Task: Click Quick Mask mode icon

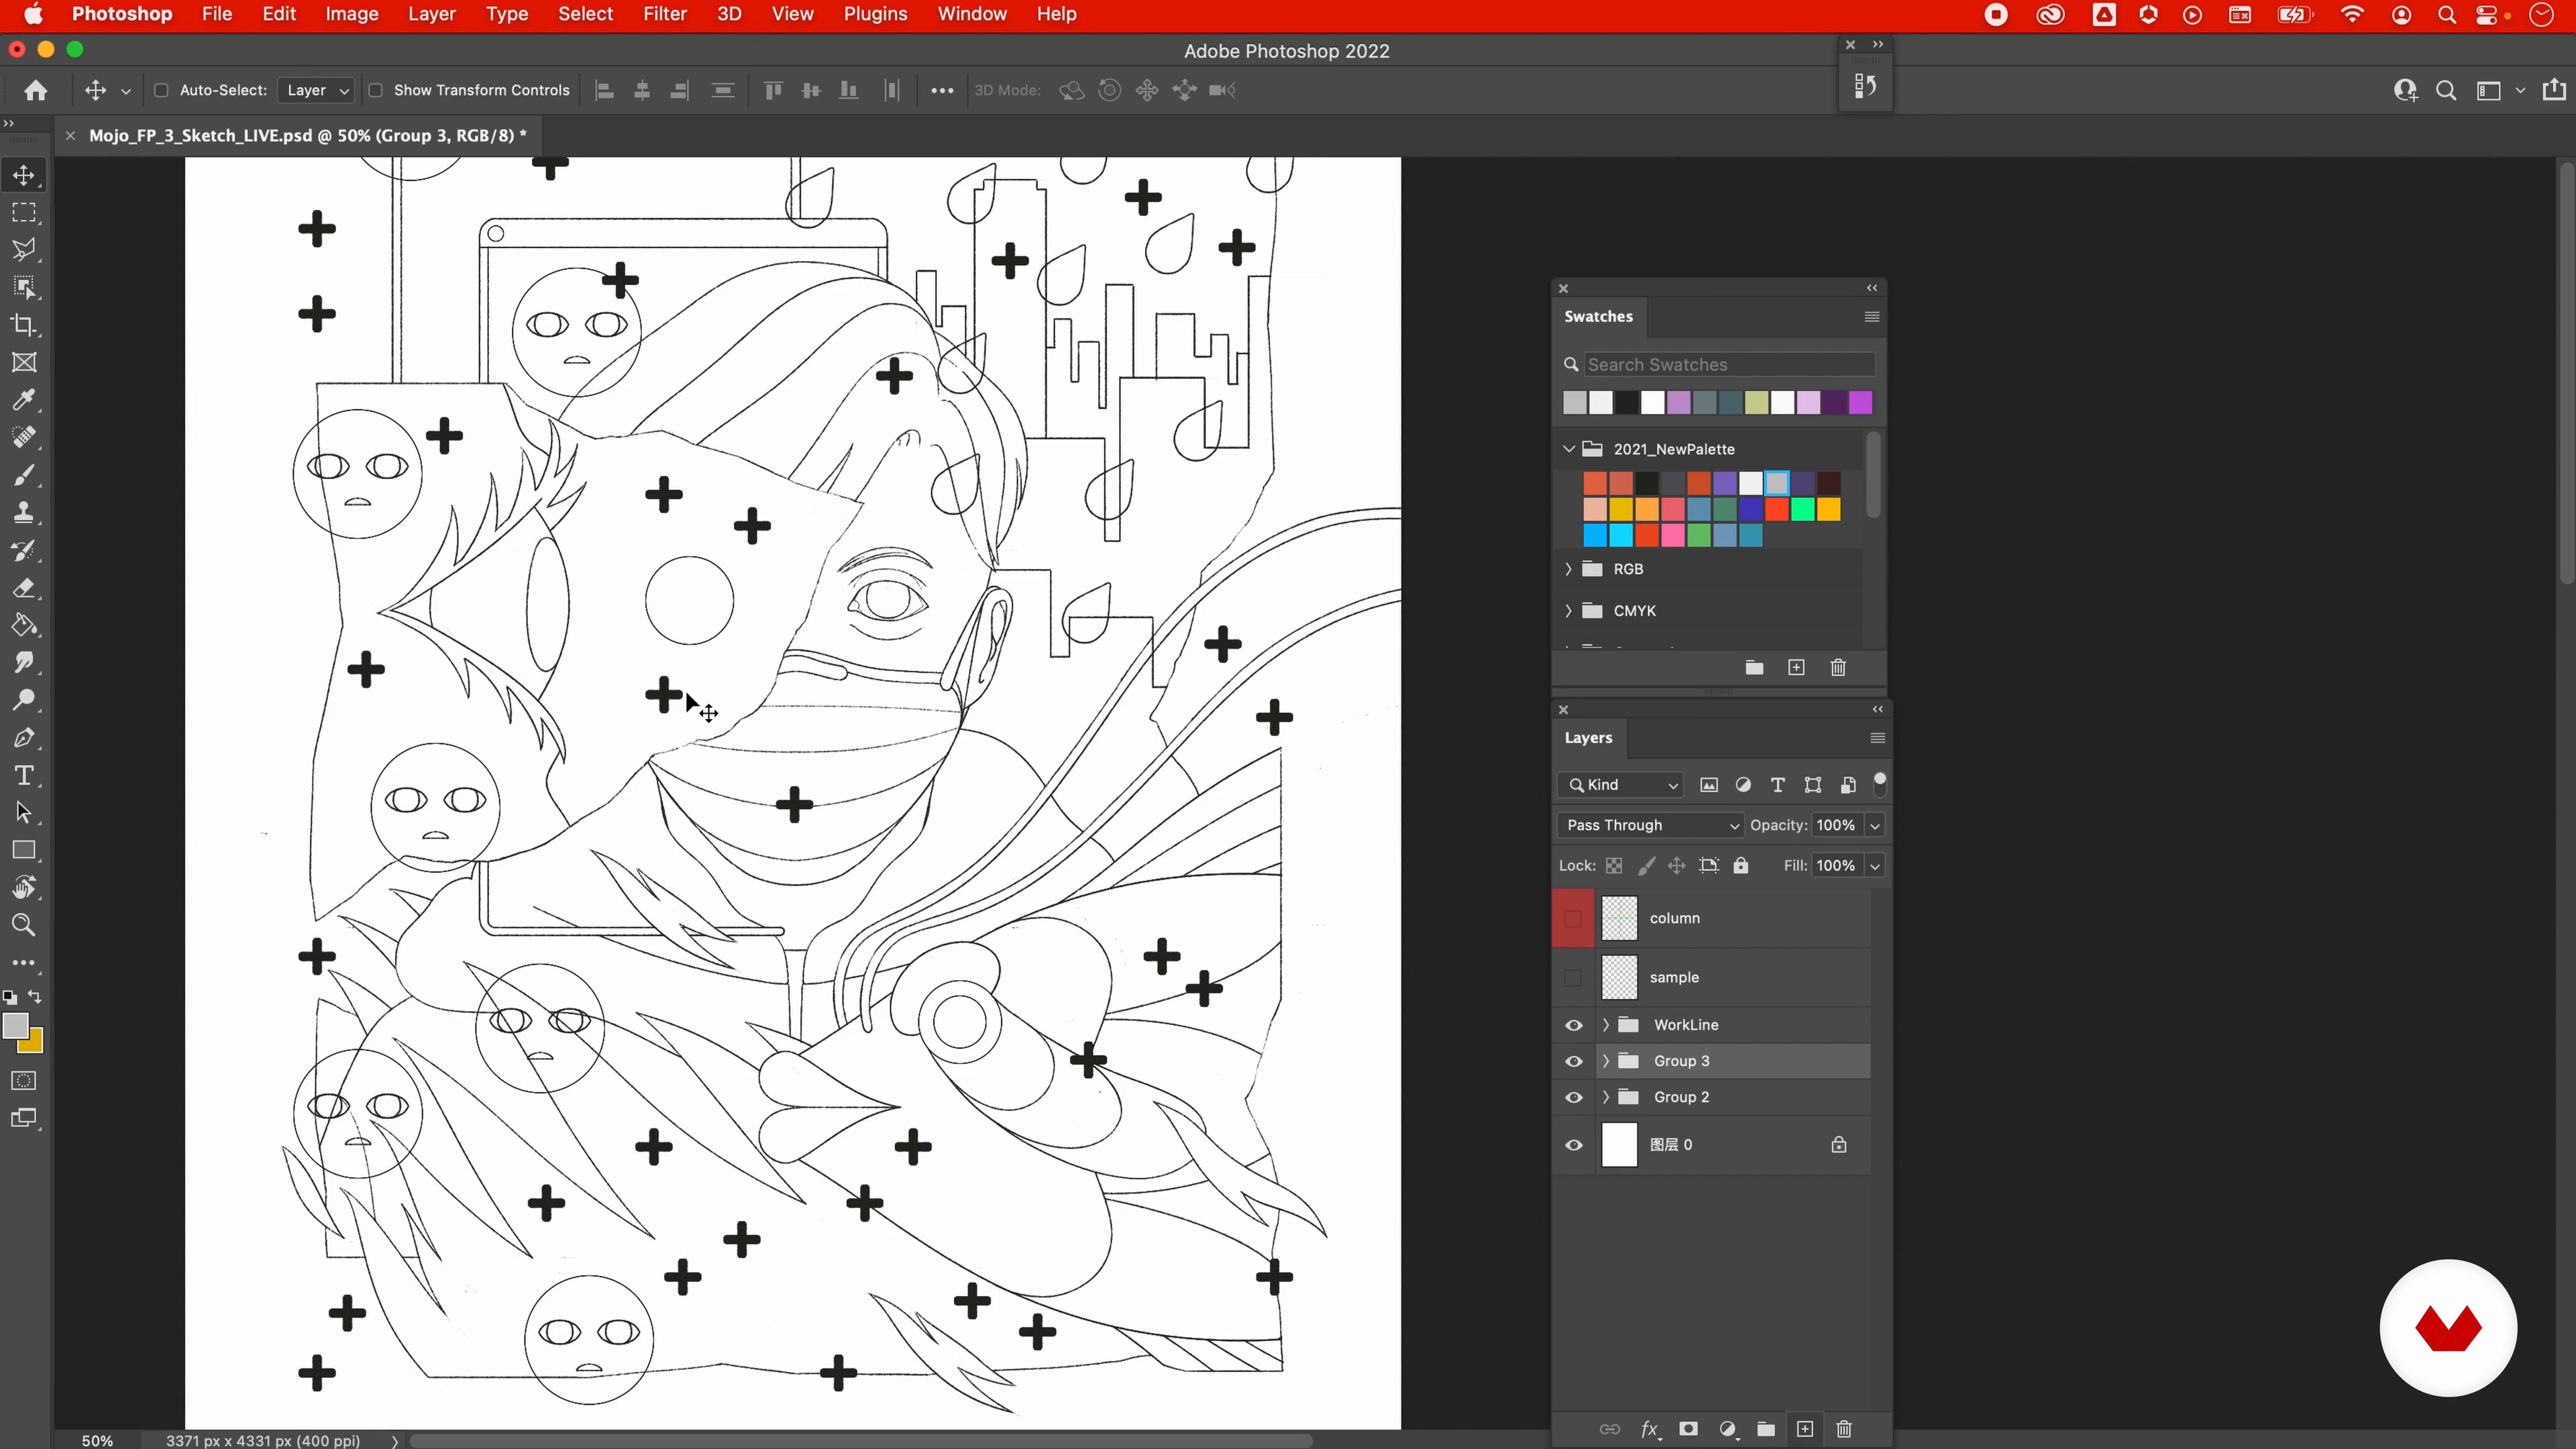Action: 24,1081
